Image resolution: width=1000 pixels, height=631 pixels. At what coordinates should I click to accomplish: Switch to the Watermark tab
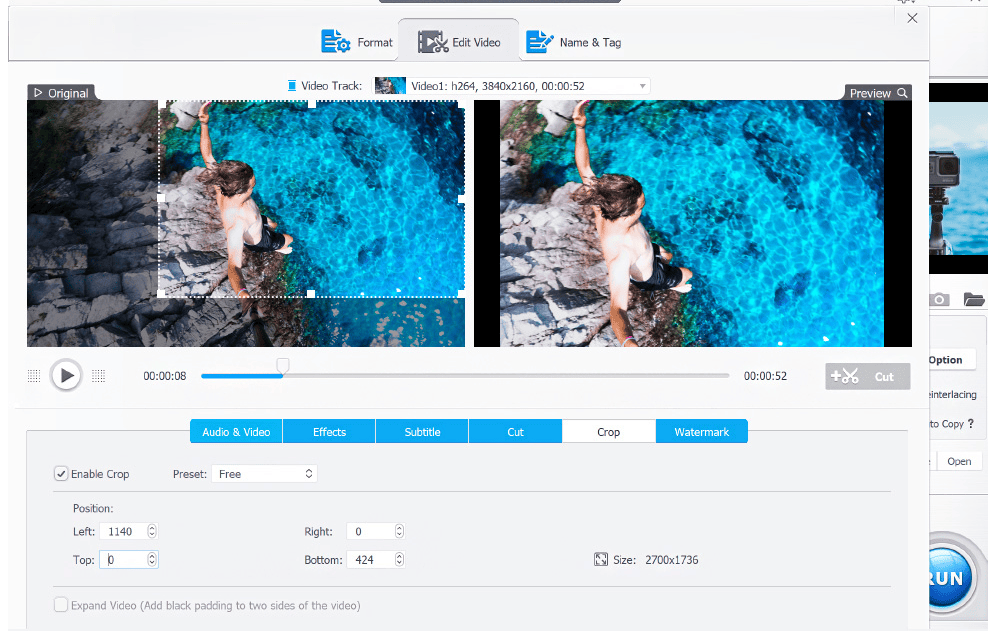[701, 431]
